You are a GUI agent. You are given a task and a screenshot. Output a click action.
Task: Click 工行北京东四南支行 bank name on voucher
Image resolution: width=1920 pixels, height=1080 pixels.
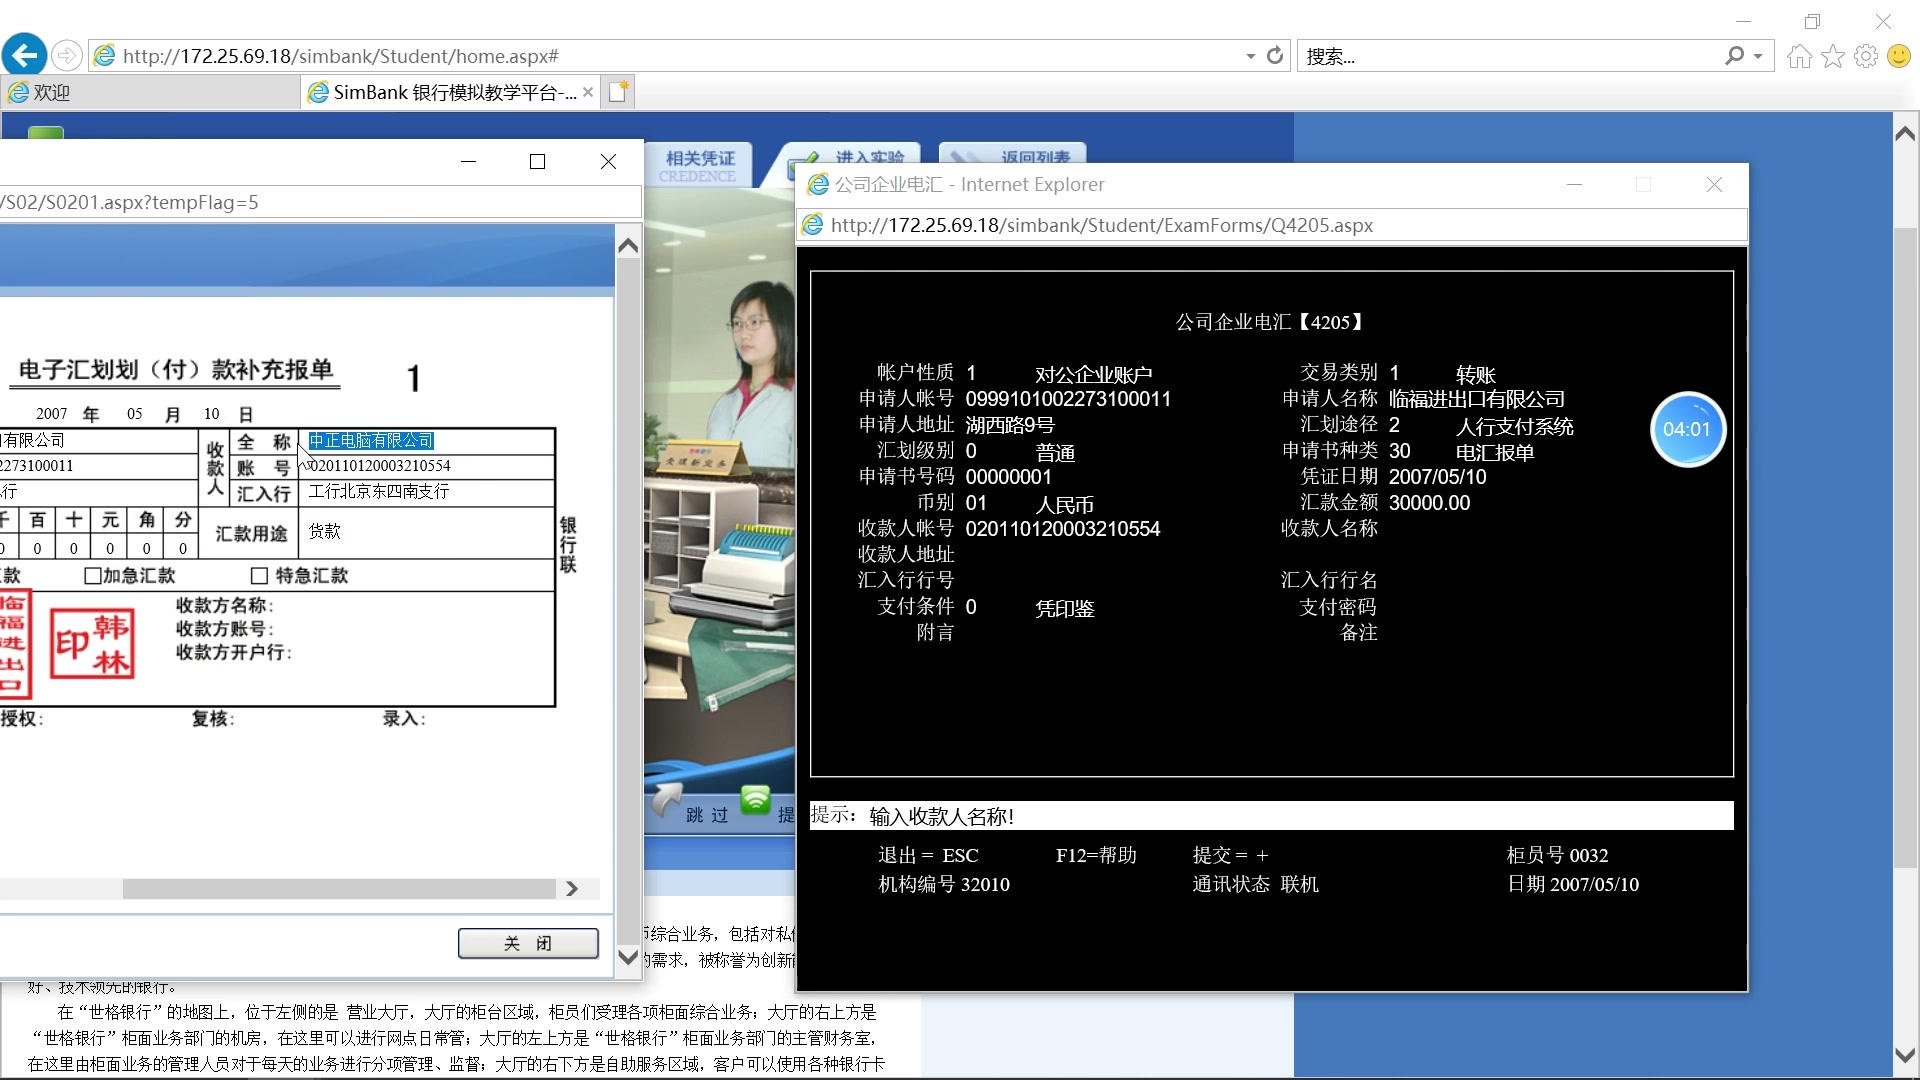[379, 492]
